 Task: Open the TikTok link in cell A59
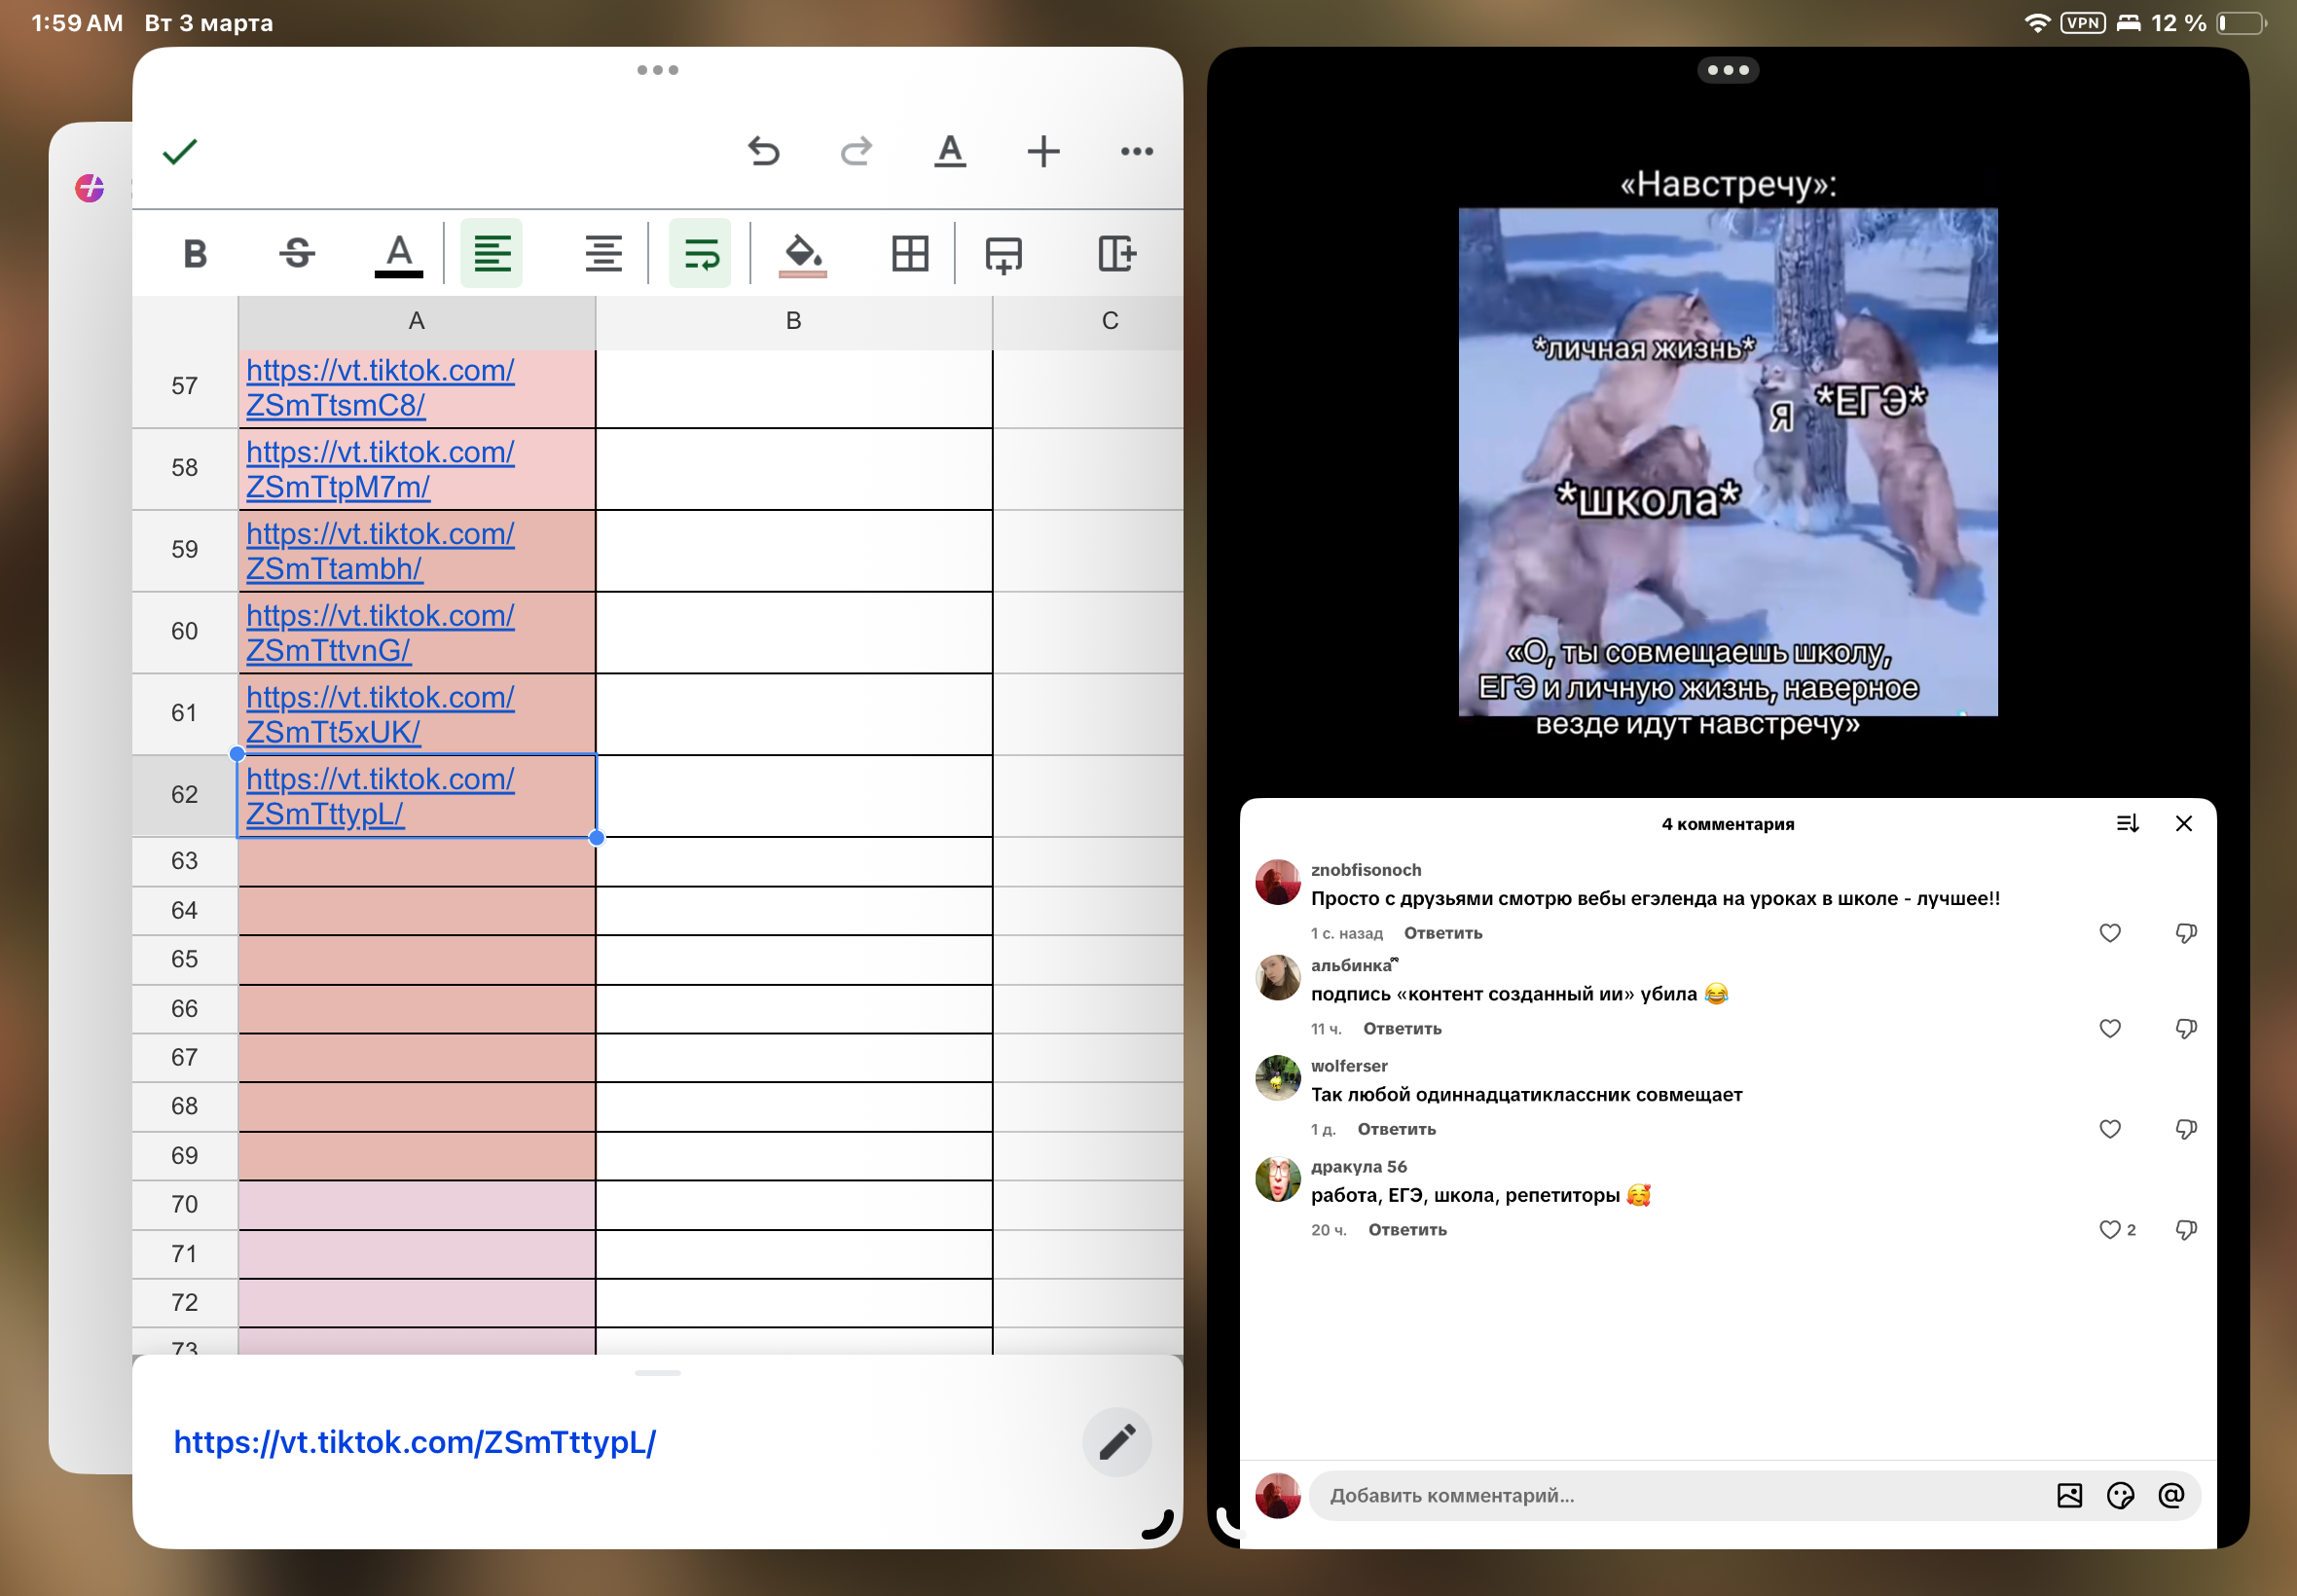(380, 551)
